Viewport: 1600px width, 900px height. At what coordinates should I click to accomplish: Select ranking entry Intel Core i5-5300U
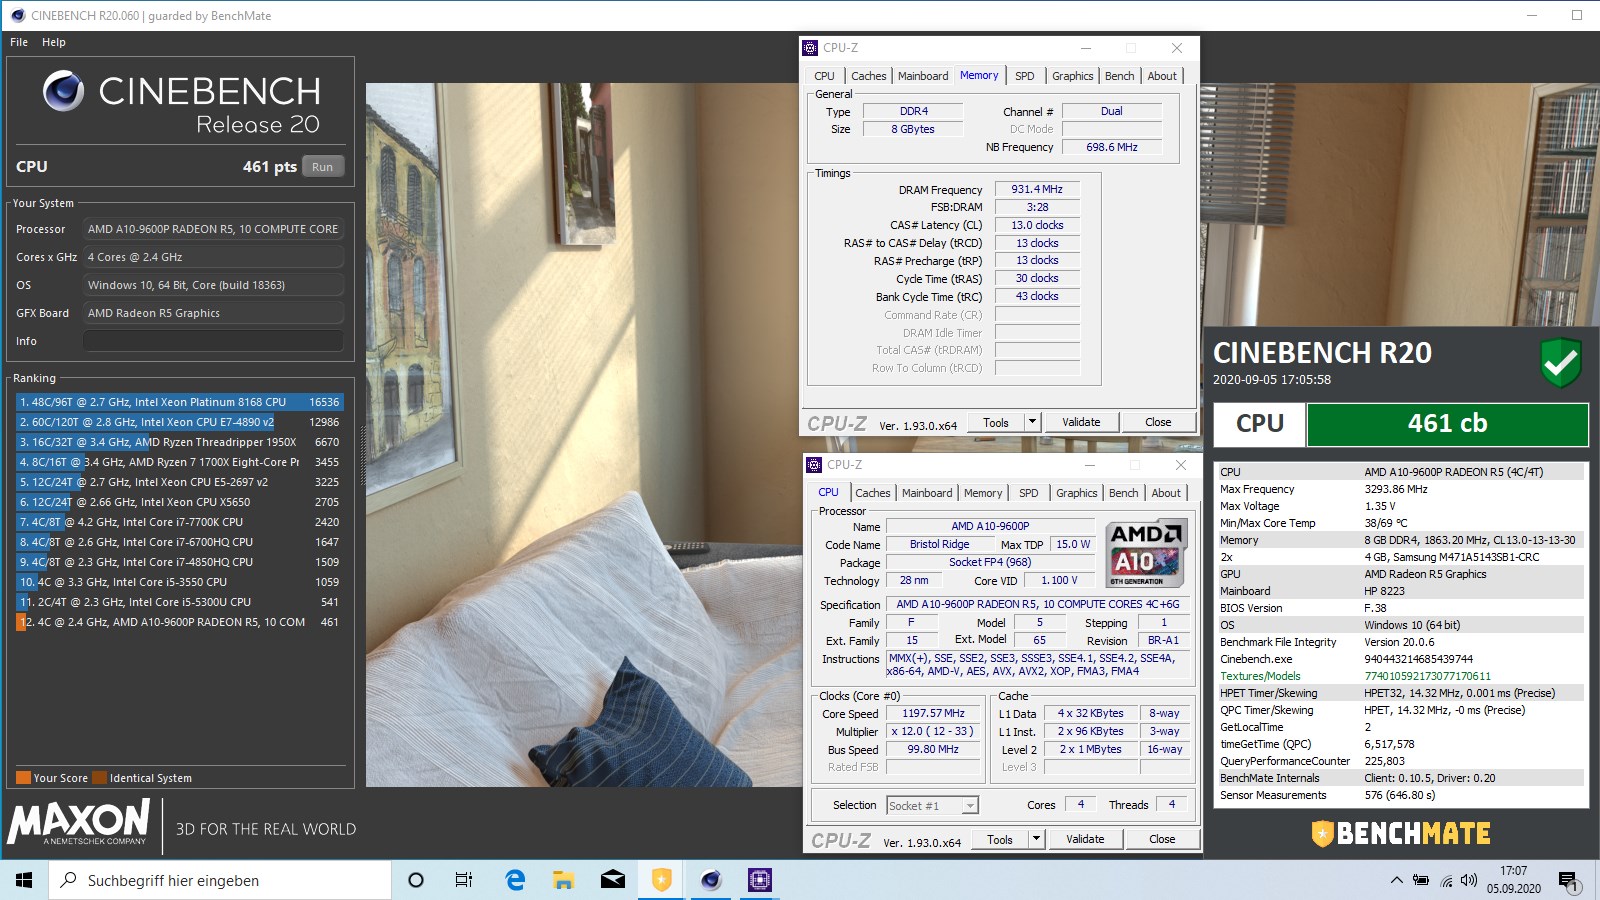tap(179, 602)
